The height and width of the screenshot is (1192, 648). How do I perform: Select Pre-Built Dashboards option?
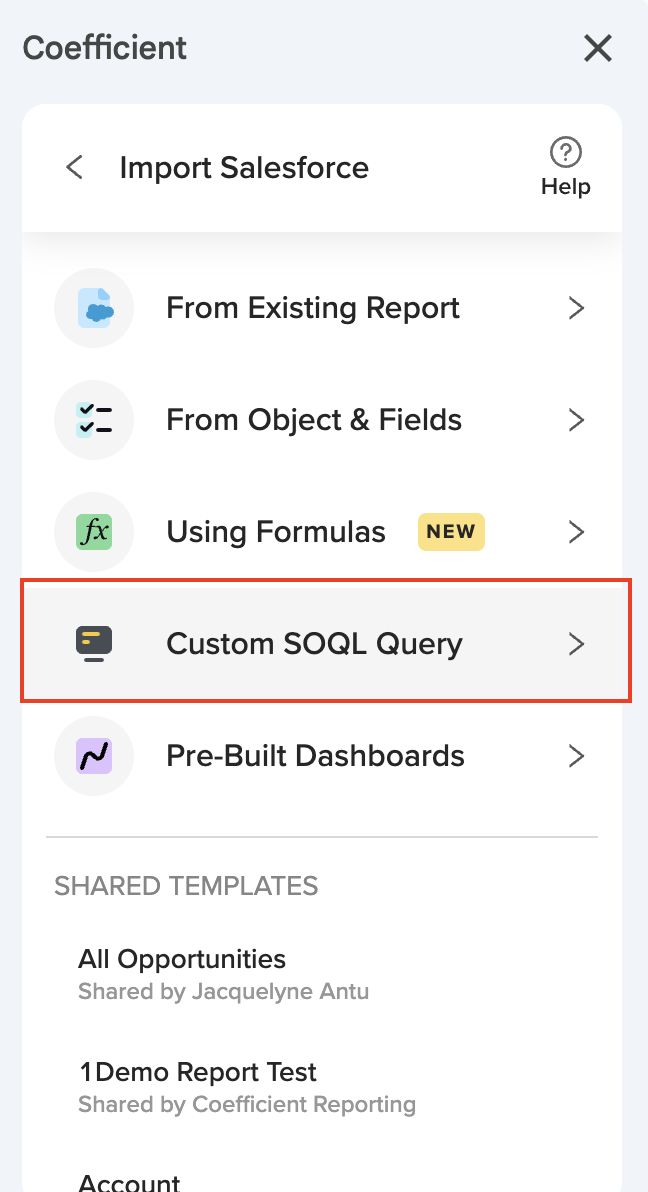tap(315, 756)
